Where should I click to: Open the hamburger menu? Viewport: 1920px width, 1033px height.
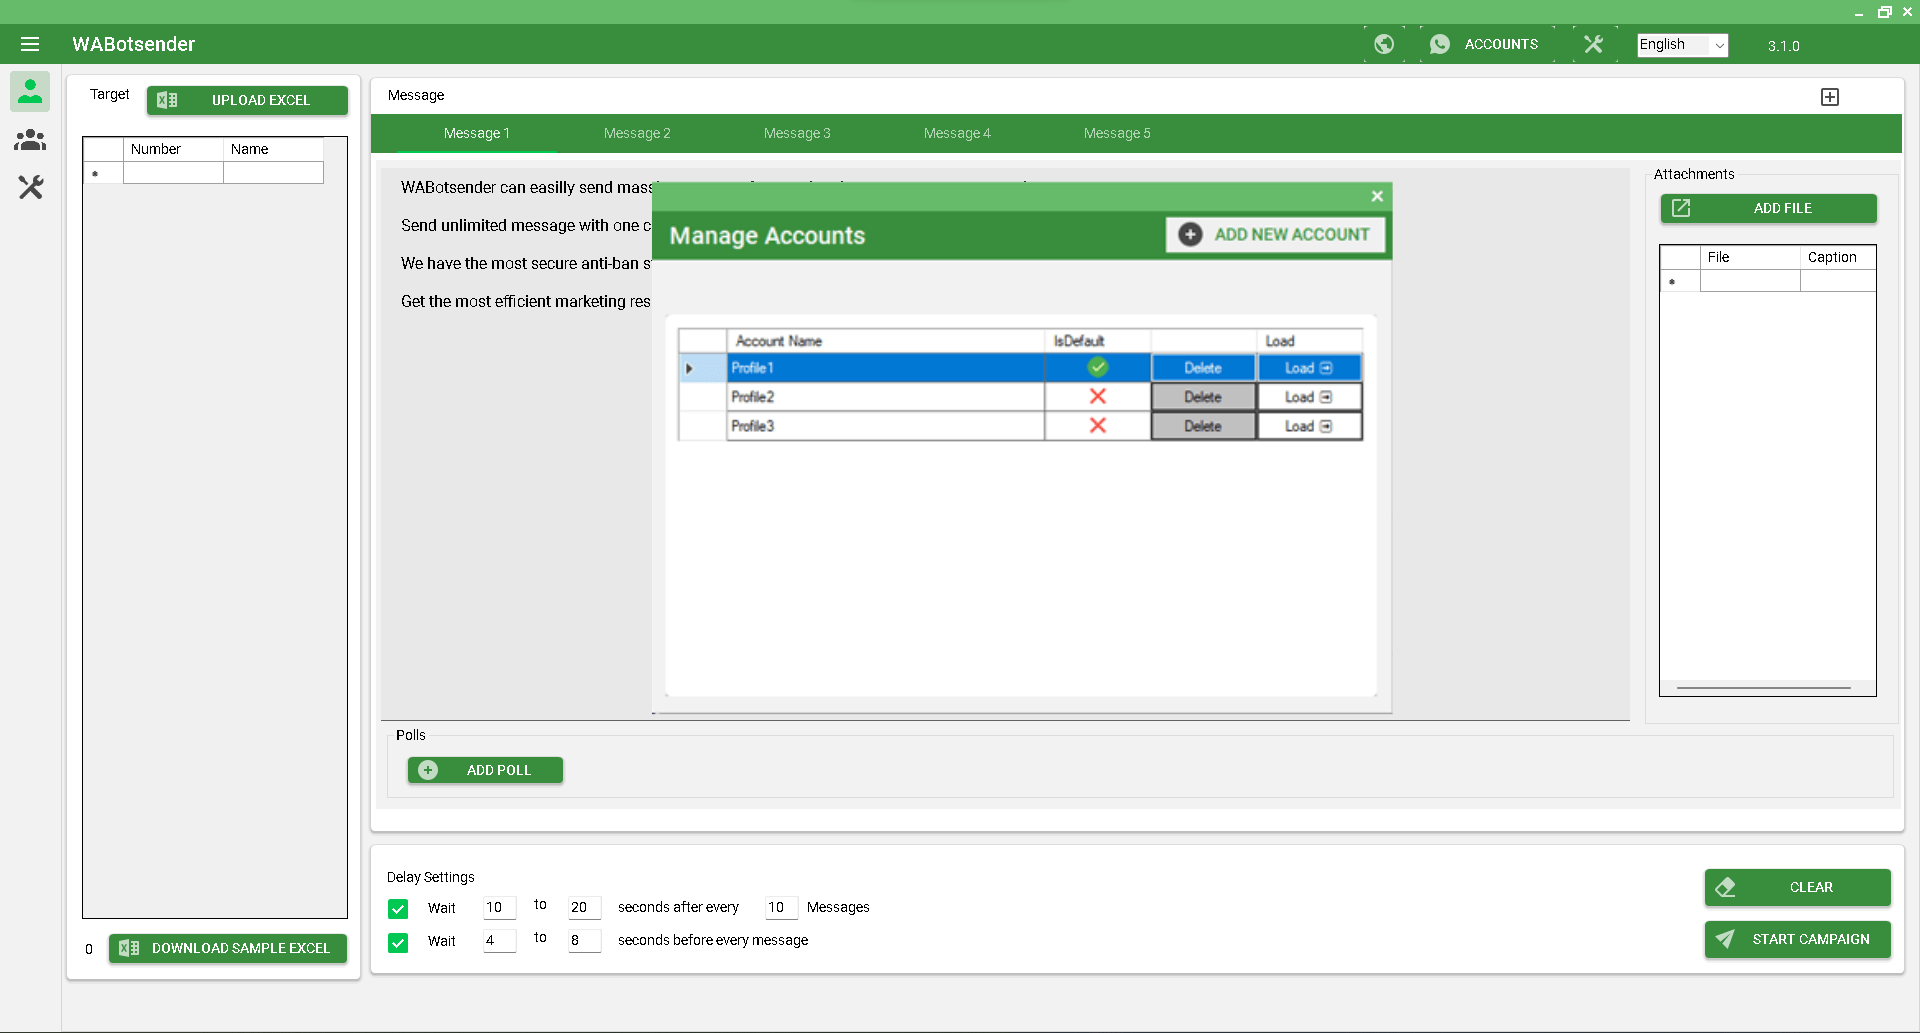(x=30, y=44)
